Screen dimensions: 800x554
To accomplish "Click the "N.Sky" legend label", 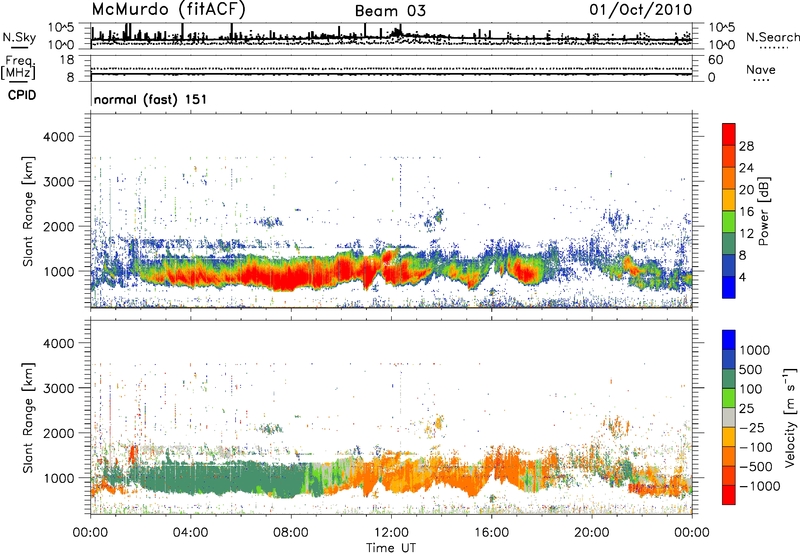I will coord(19,37).
